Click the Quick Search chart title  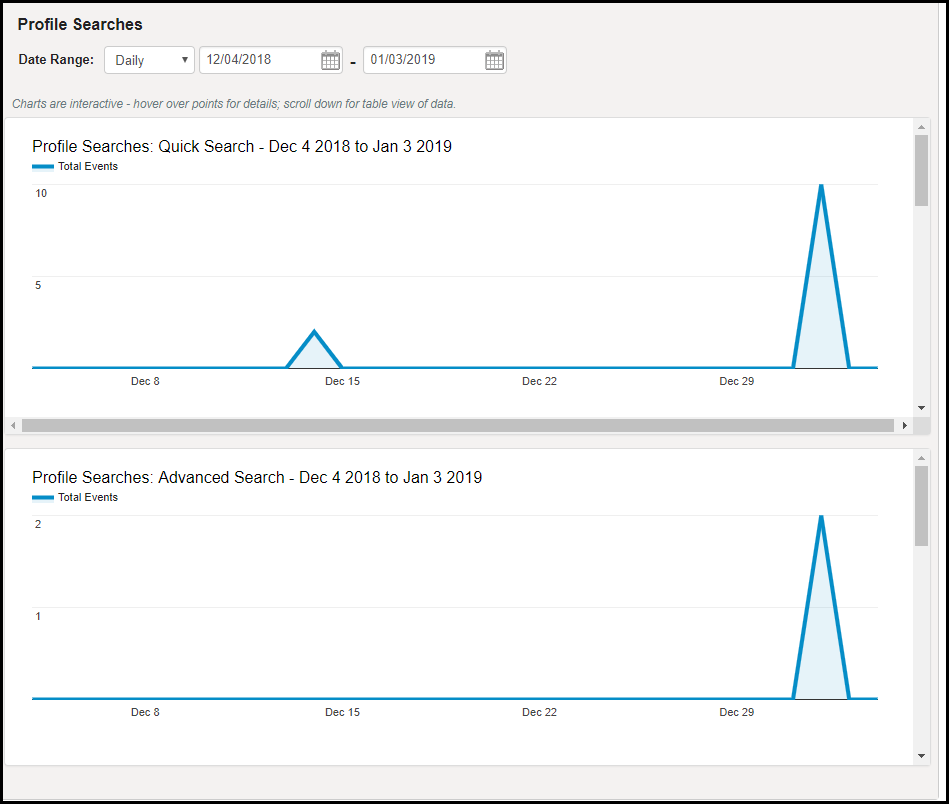point(242,147)
